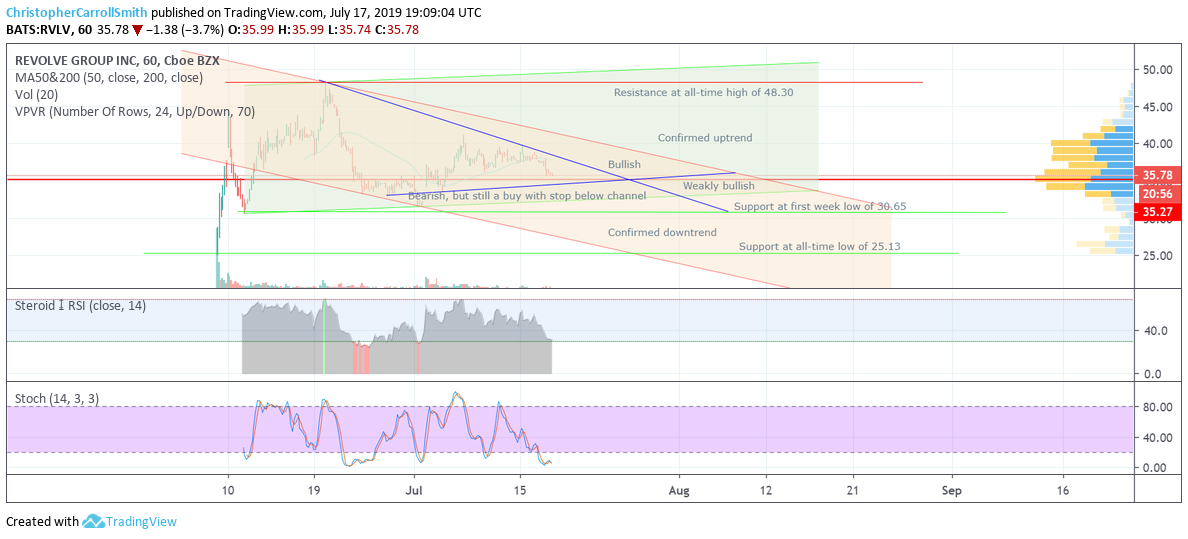This screenshot has height=539, width=1188.
Task: Select the 'Weakly bullish' annotation
Action: tap(718, 186)
